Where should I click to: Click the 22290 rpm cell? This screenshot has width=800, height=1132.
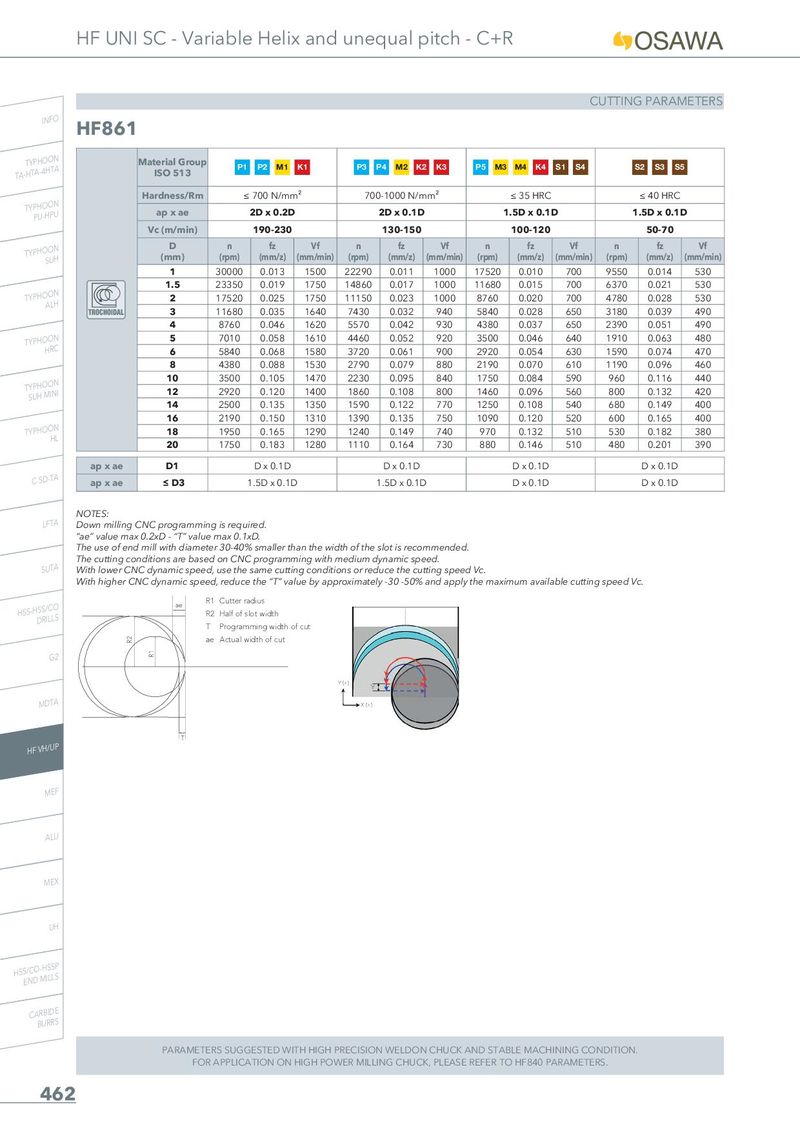click(x=359, y=271)
